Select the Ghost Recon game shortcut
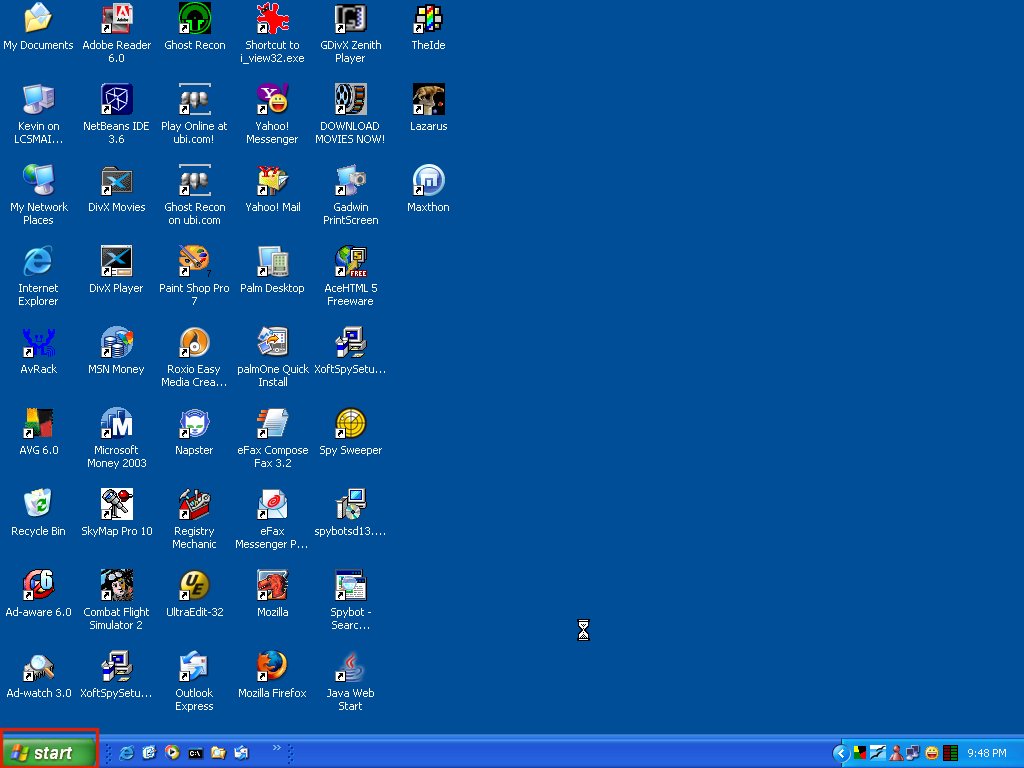1024x768 pixels. coord(194,18)
